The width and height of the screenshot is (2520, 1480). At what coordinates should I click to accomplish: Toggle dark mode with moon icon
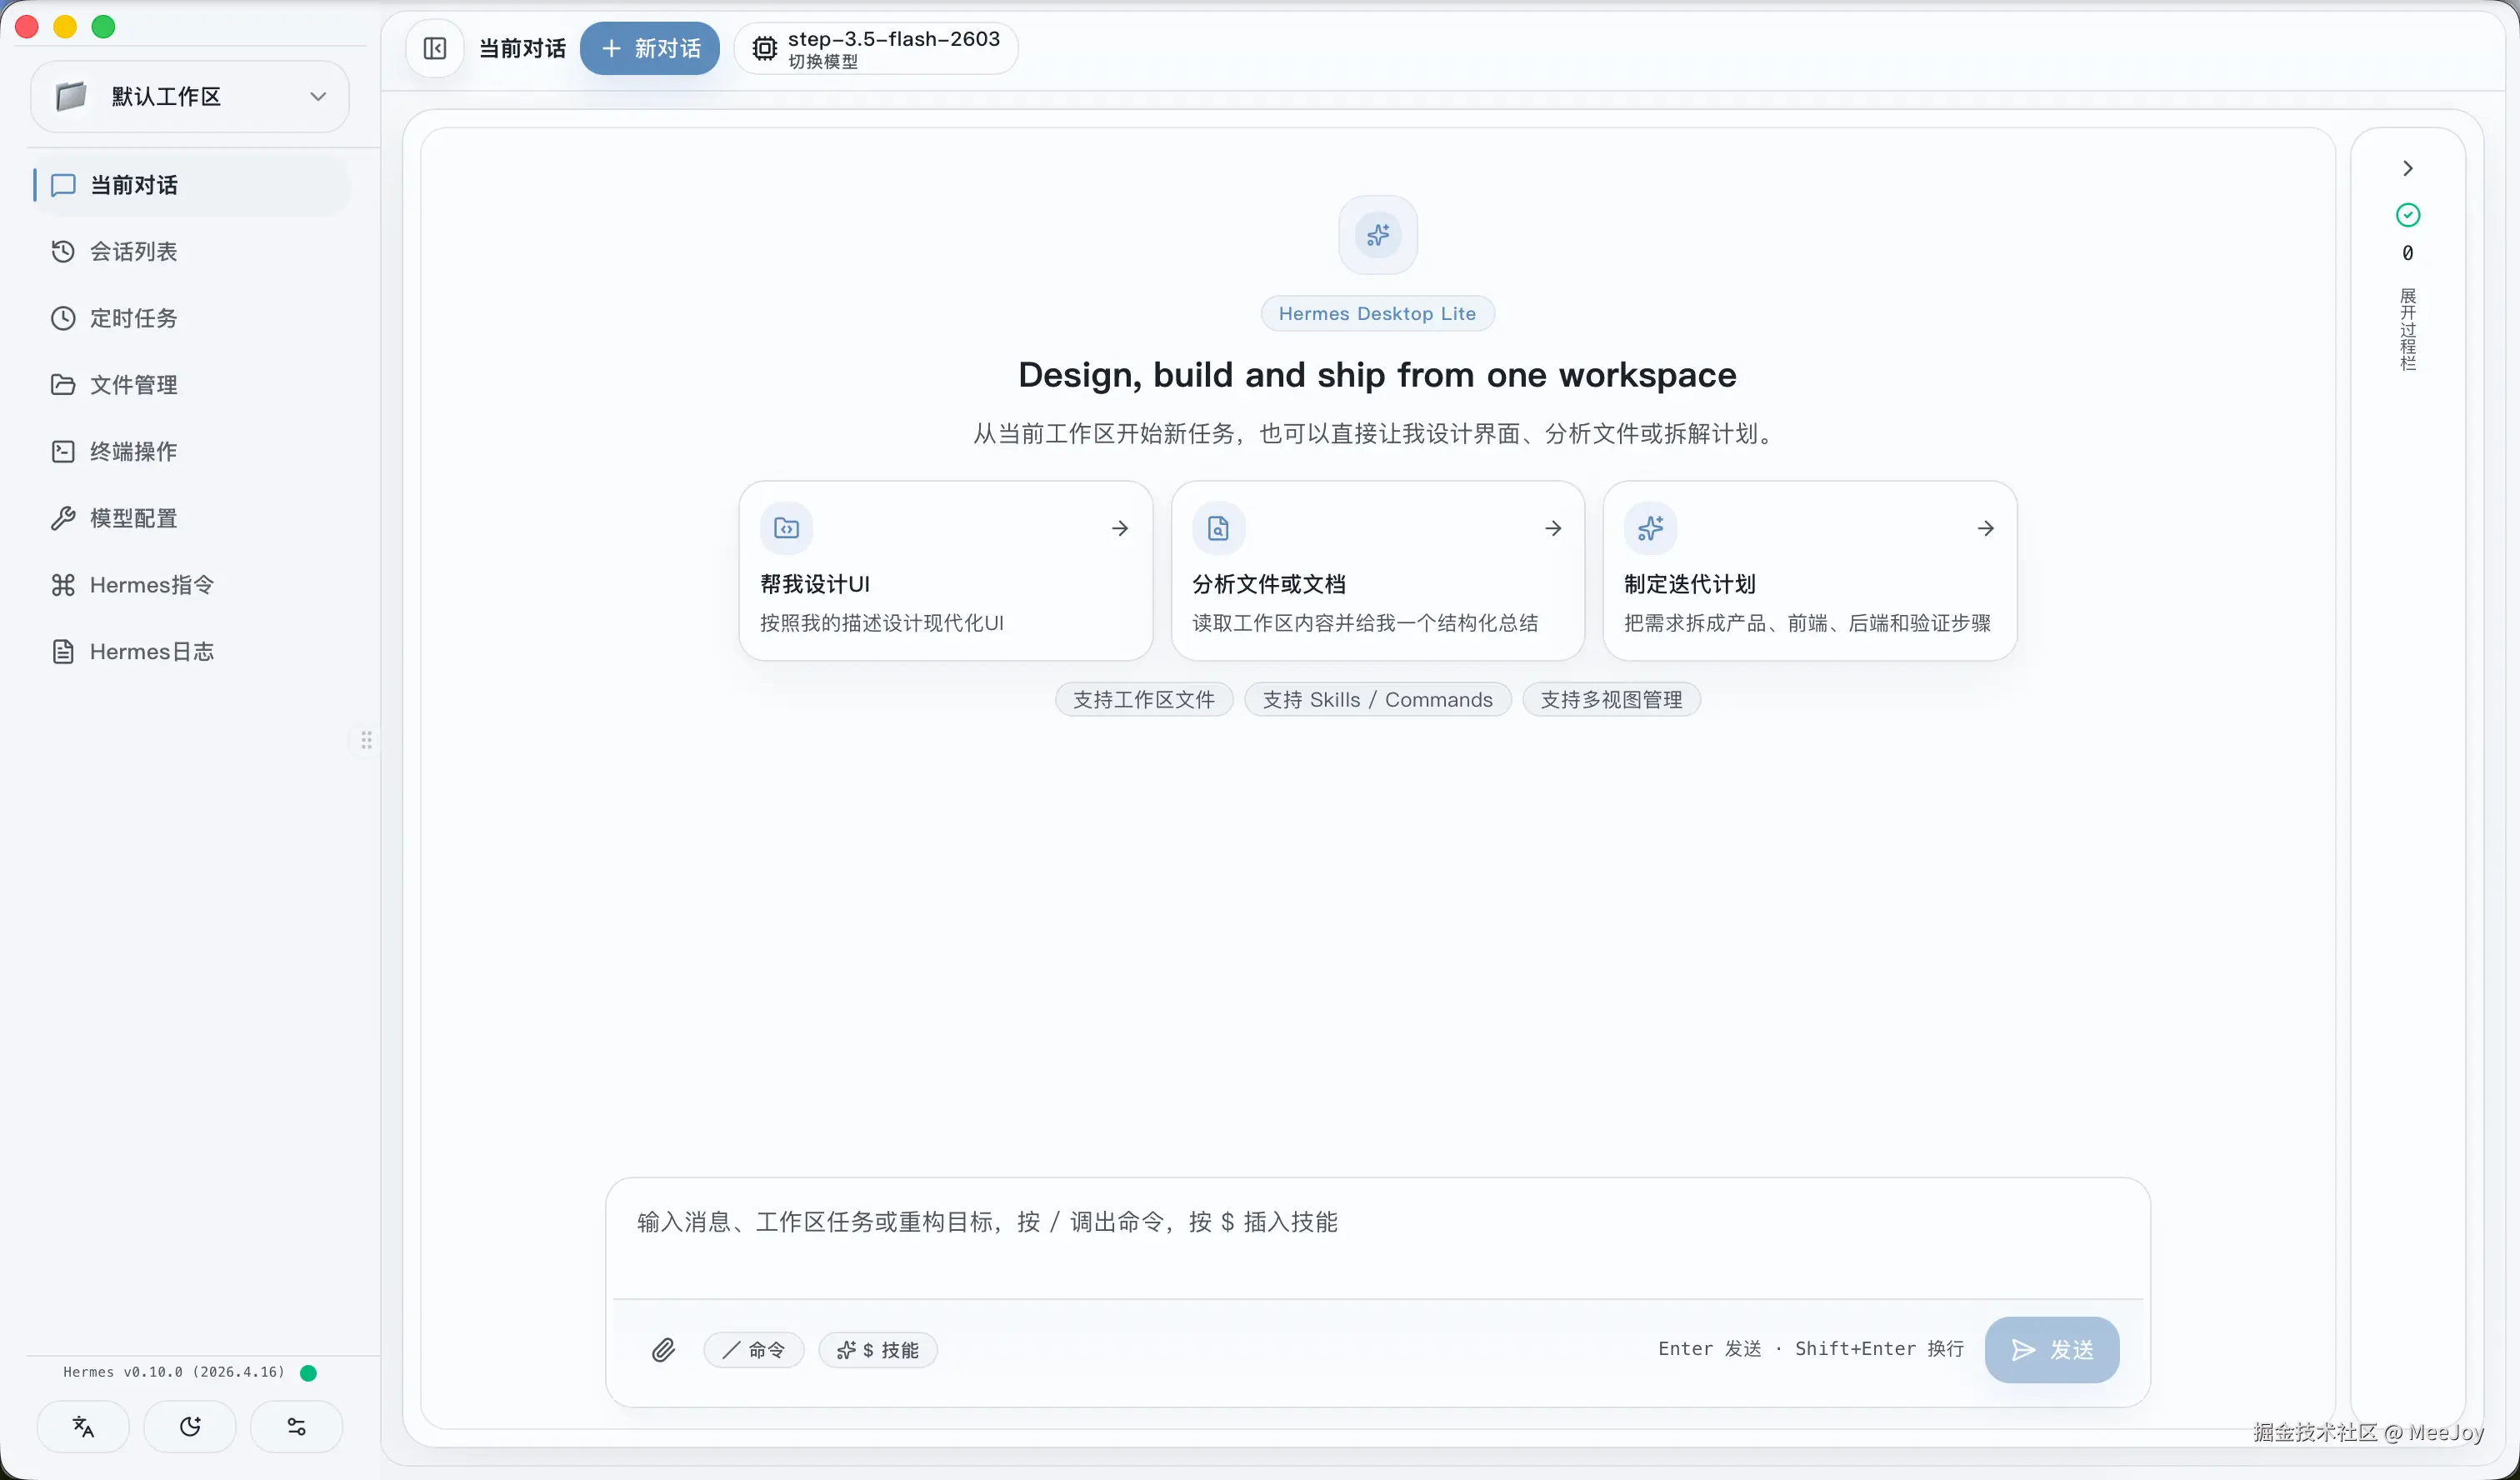[x=190, y=1426]
